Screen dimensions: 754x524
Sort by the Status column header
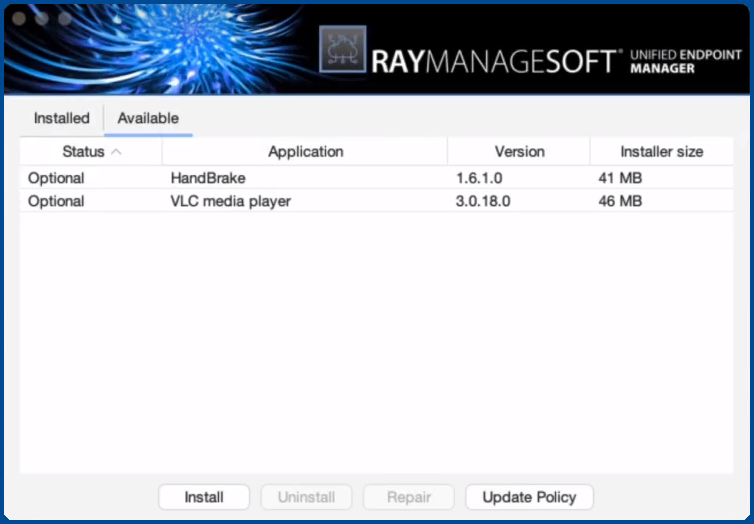point(91,152)
